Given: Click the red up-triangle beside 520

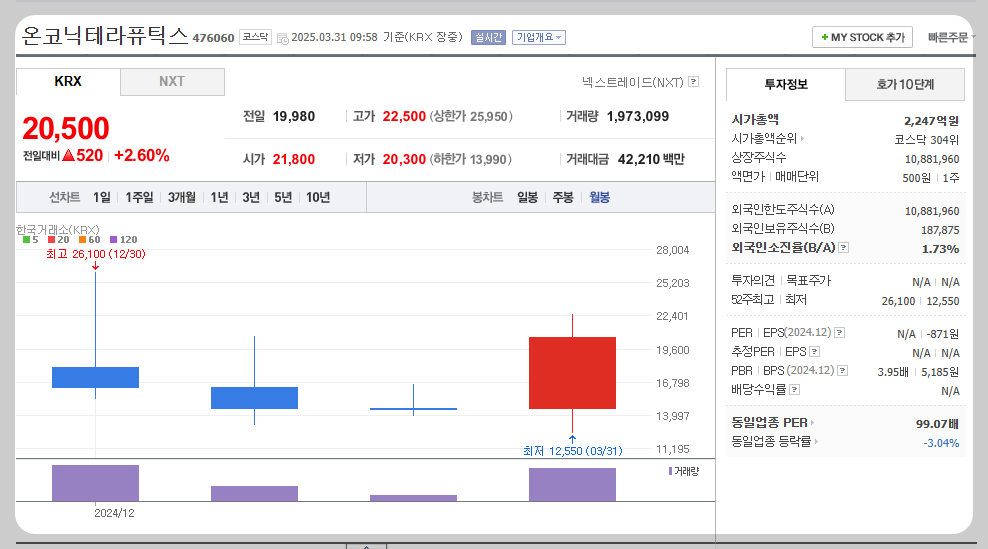Looking at the screenshot, I should coord(68,155).
